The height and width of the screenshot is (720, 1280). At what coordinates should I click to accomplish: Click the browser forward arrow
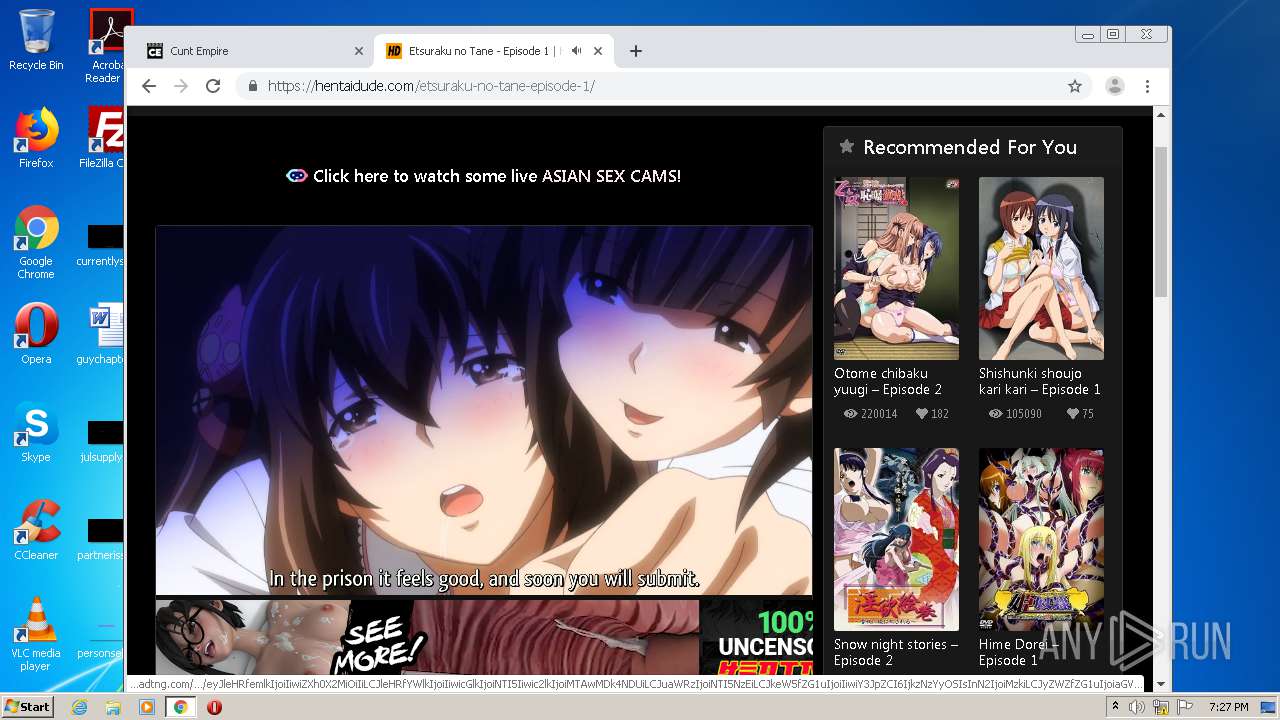[x=181, y=86]
